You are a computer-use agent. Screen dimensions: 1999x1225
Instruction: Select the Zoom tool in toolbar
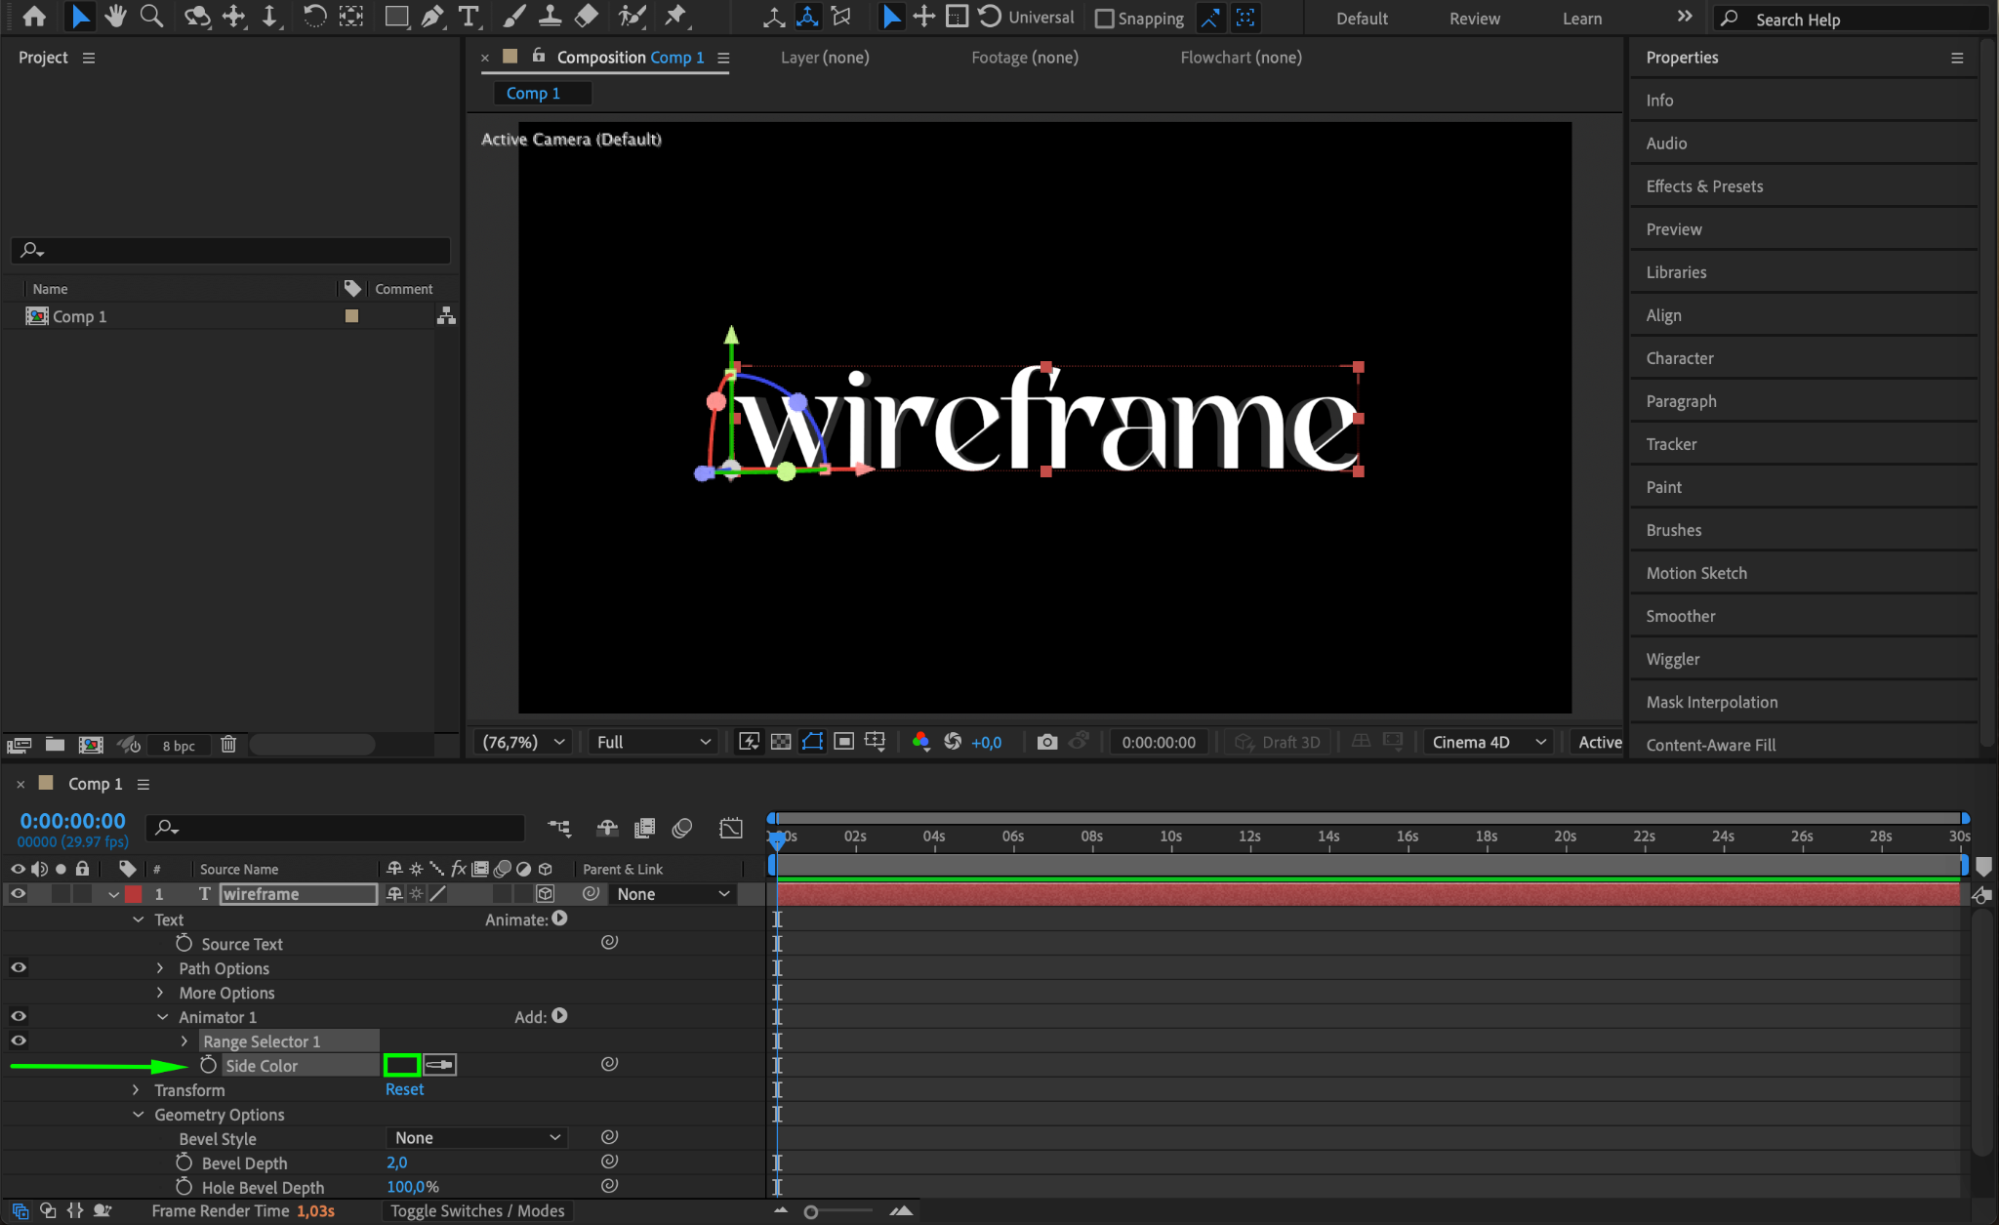click(151, 16)
